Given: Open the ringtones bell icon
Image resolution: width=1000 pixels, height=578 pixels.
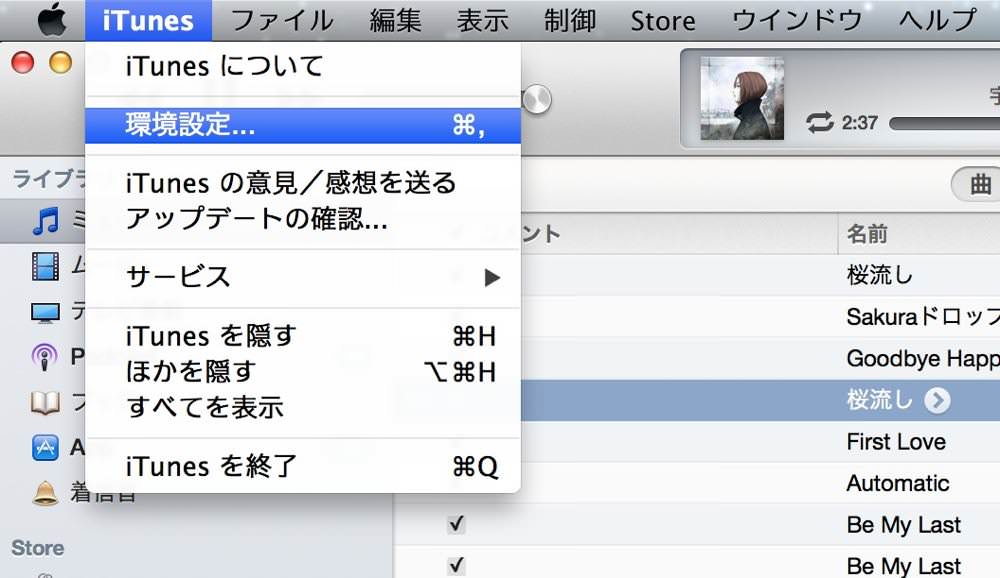Looking at the screenshot, I should tap(45, 493).
